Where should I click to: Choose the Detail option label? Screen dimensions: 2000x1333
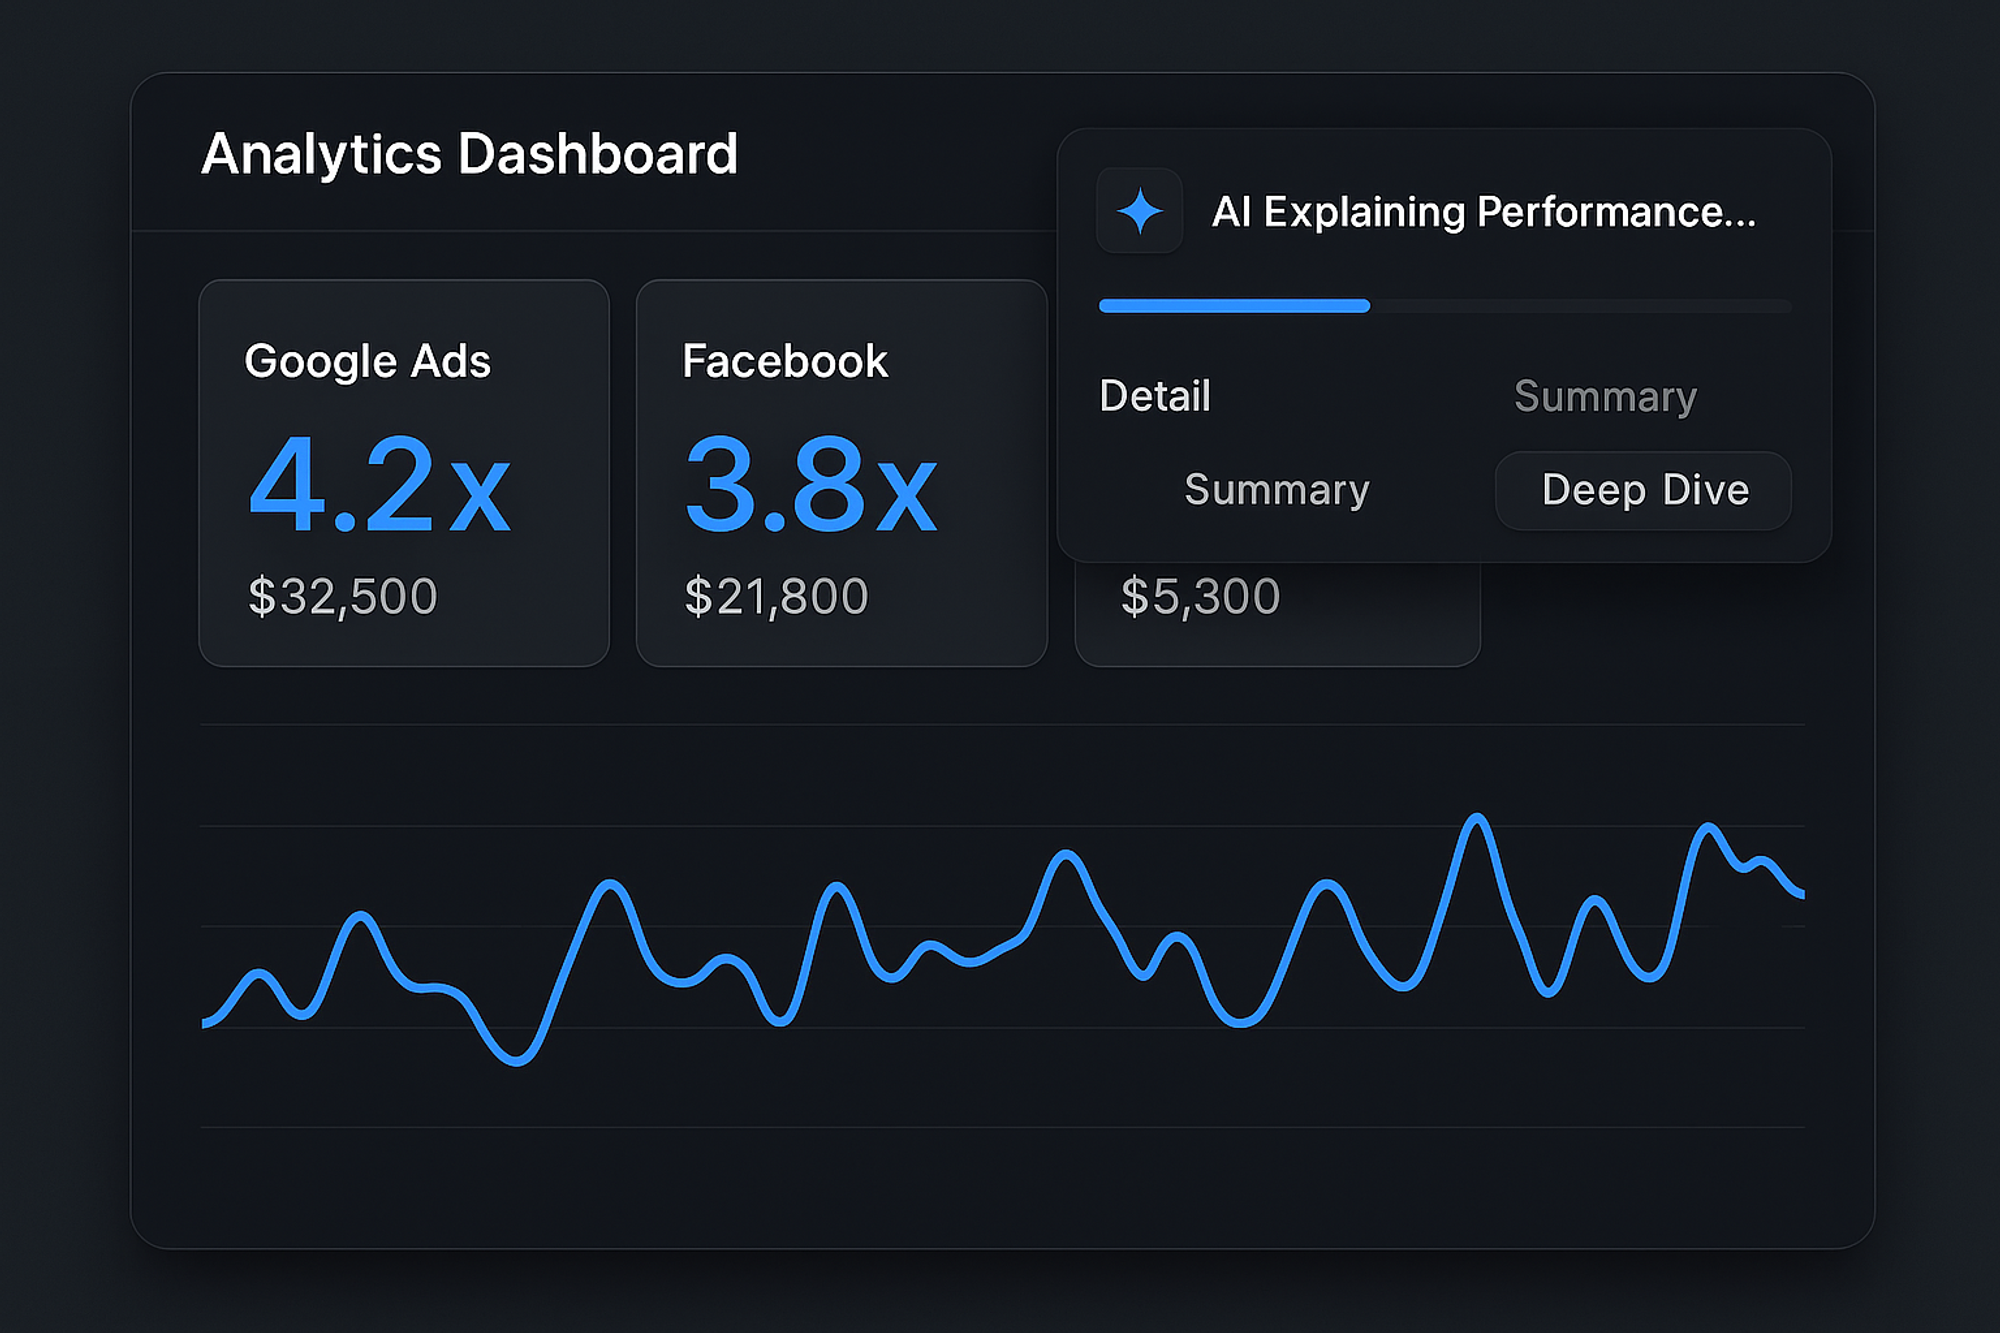pos(1154,396)
